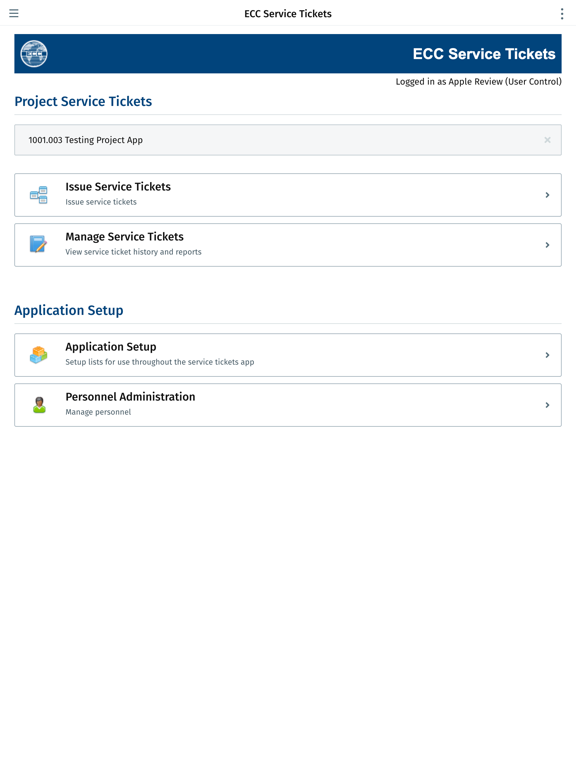Click the ECC globe logo
This screenshot has height=768, width=576.
34,53
